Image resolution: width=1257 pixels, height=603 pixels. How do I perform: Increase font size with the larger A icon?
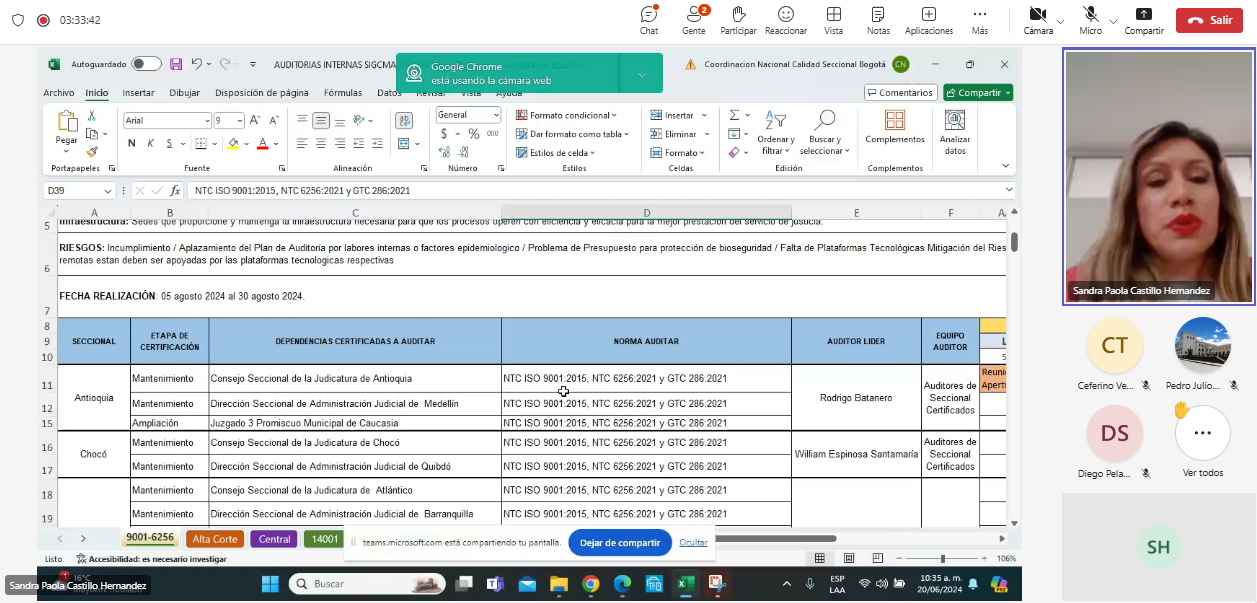point(255,120)
